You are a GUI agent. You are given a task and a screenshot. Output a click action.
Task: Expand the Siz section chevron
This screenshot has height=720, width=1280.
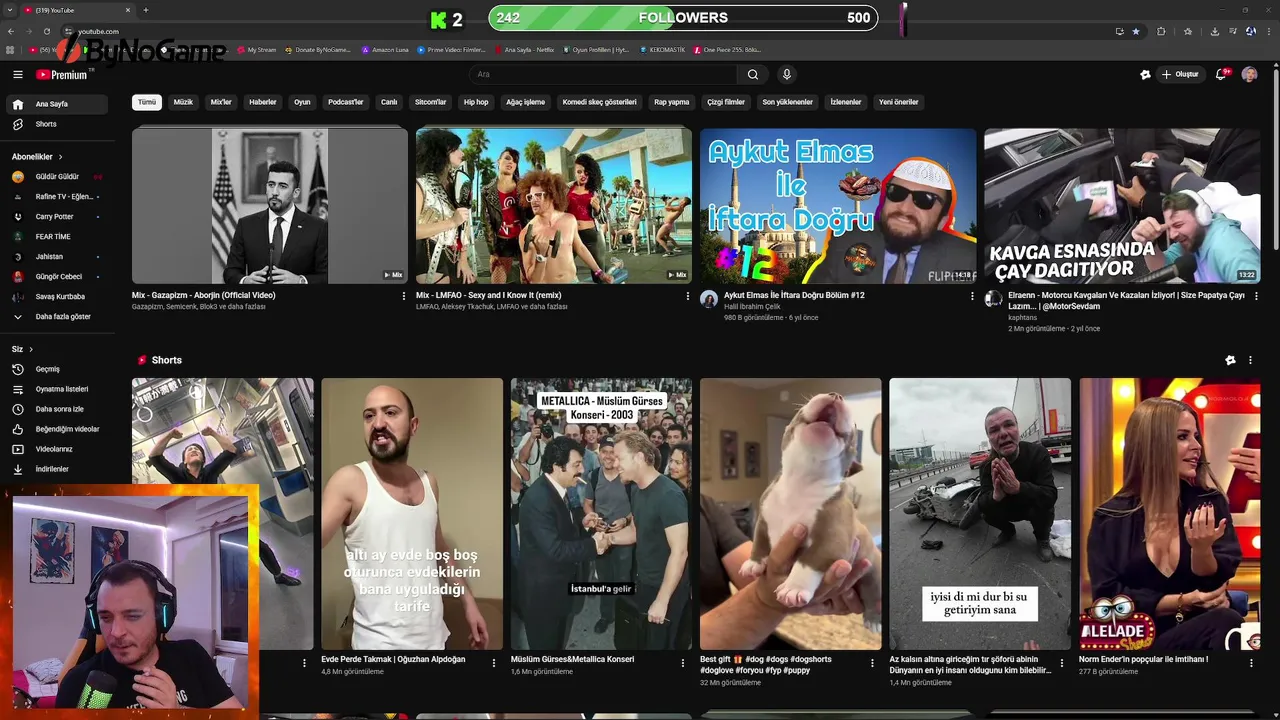tap(31, 349)
